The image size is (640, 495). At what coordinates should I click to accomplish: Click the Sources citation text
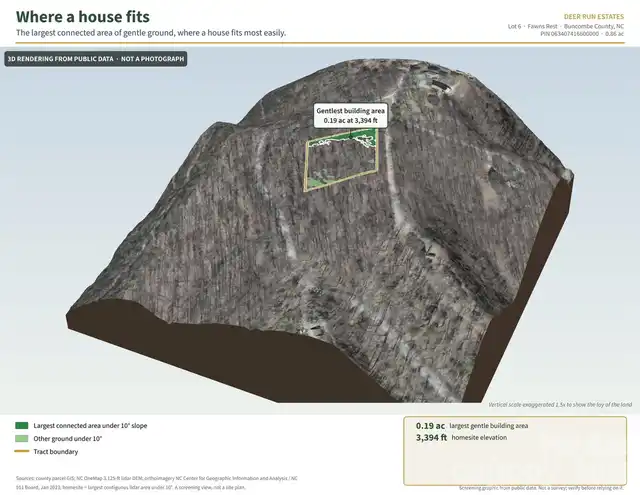pos(157,483)
